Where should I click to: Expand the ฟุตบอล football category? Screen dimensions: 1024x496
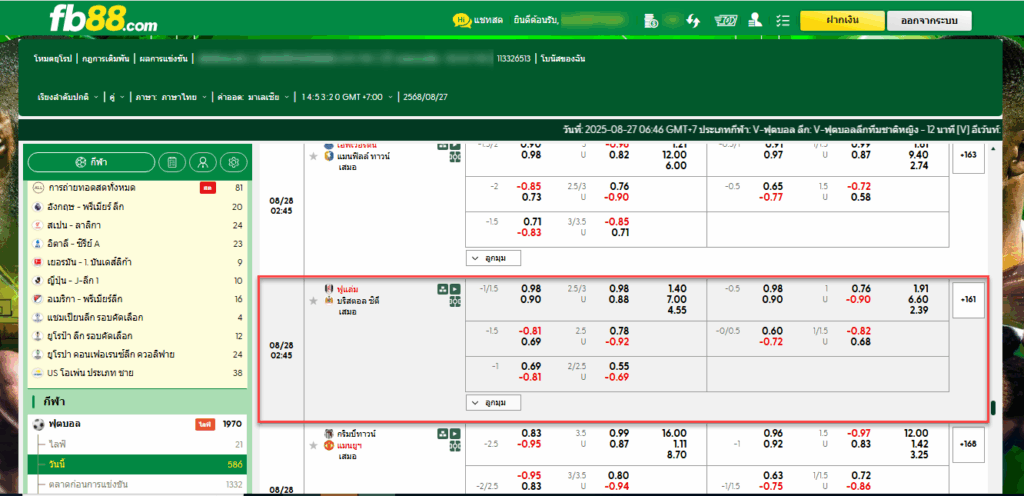pos(137,424)
